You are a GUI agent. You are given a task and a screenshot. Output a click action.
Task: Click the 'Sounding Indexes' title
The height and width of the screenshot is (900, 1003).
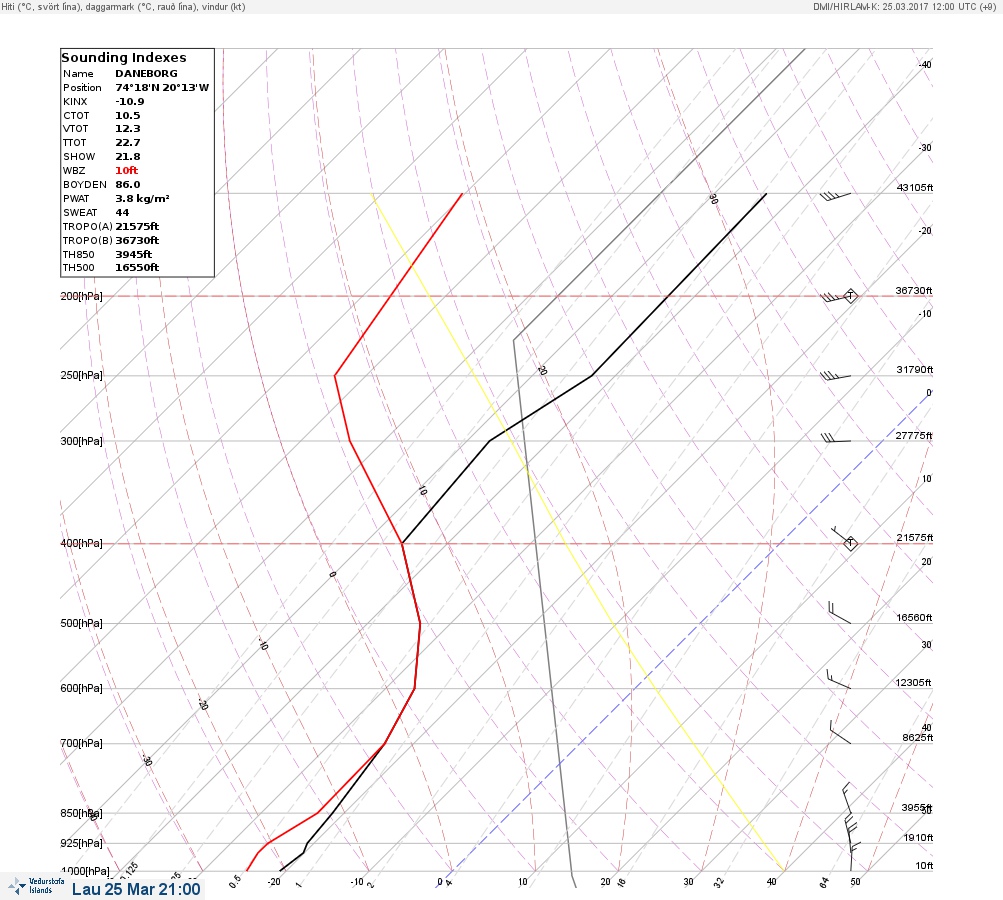(124, 58)
